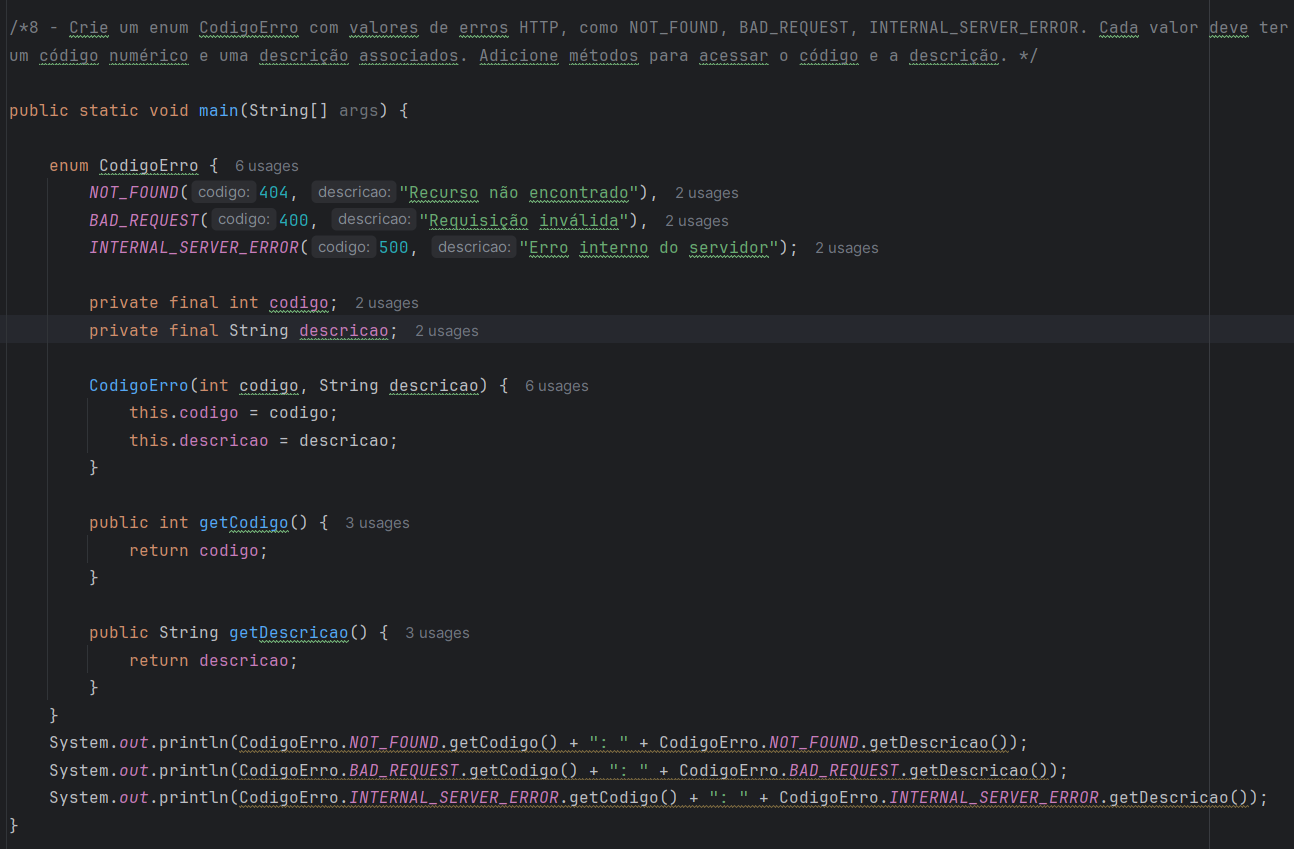
Task: Click 'println' in the BAD_REQUEST print statement
Action: 194,771
